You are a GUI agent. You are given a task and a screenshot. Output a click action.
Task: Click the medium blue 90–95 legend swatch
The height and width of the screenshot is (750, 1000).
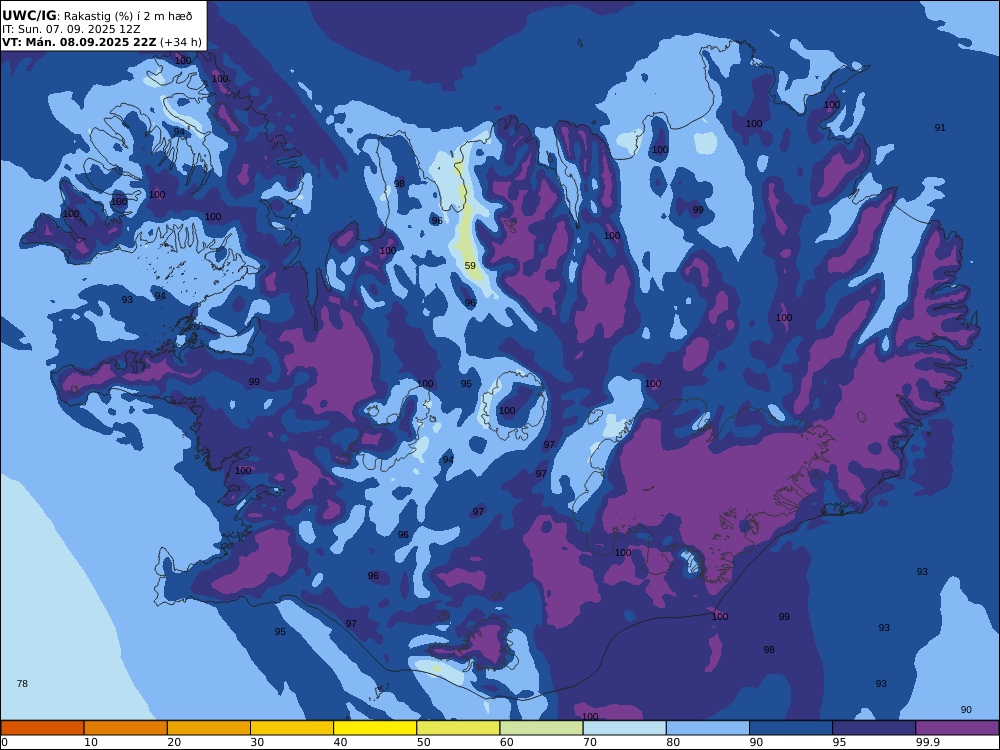791,728
